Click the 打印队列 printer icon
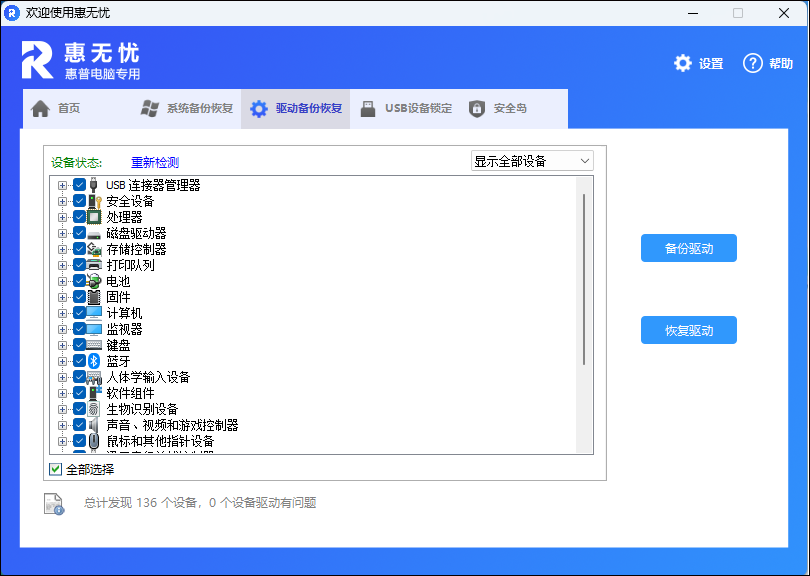Image resolution: width=810 pixels, height=576 pixels. [x=93, y=264]
